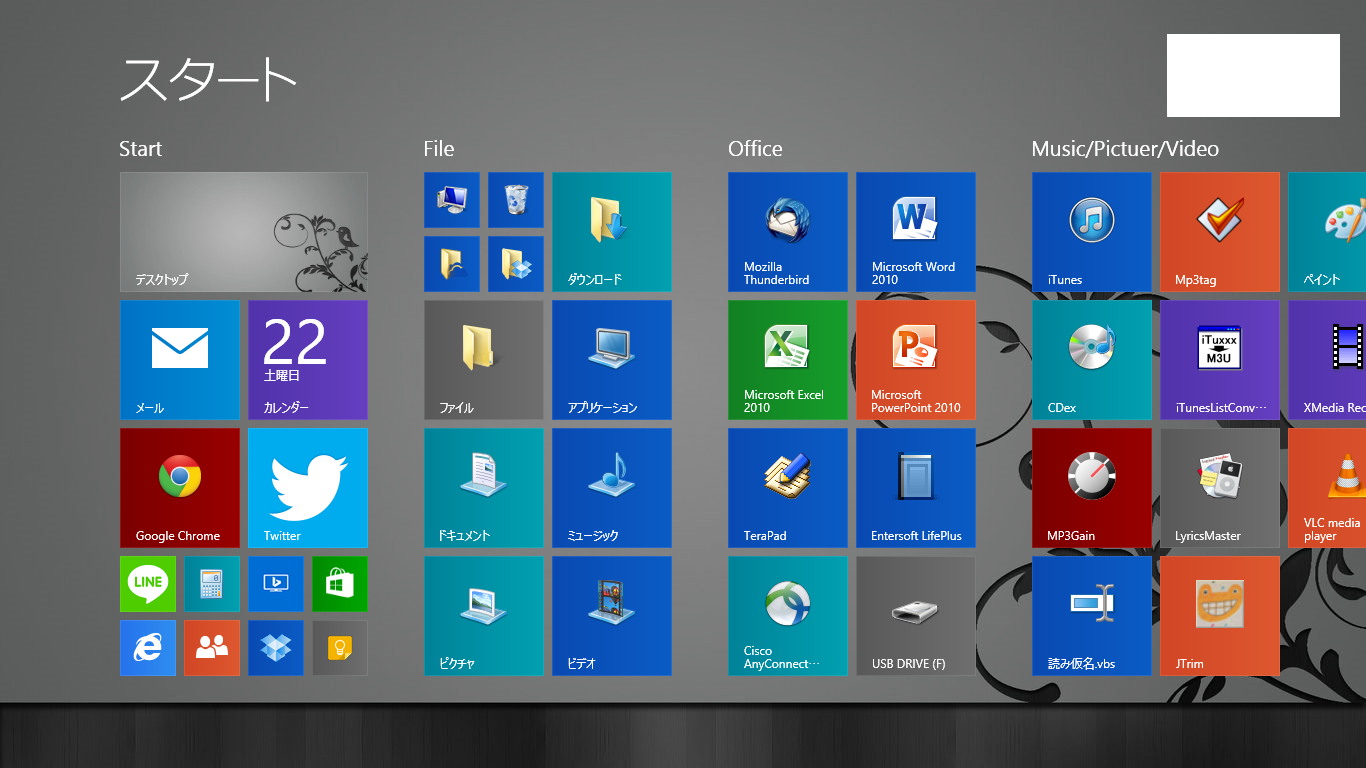Open the ファイル folder tile

point(484,360)
